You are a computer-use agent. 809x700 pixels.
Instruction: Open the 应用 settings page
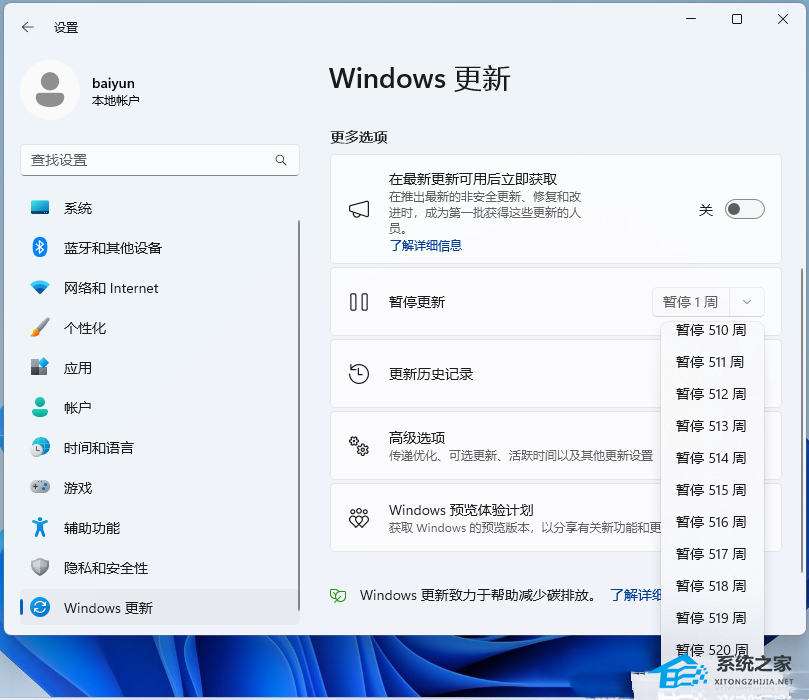(72, 368)
